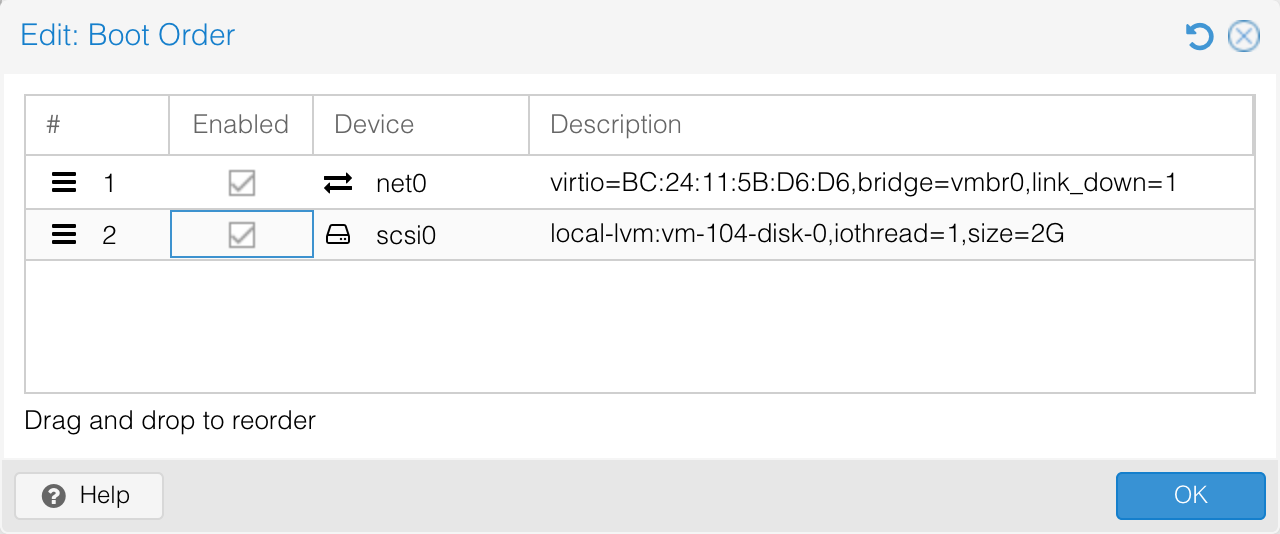This screenshot has width=1280, height=534.
Task: Click the network arrows icon beside net0
Action: tap(338, 183)
